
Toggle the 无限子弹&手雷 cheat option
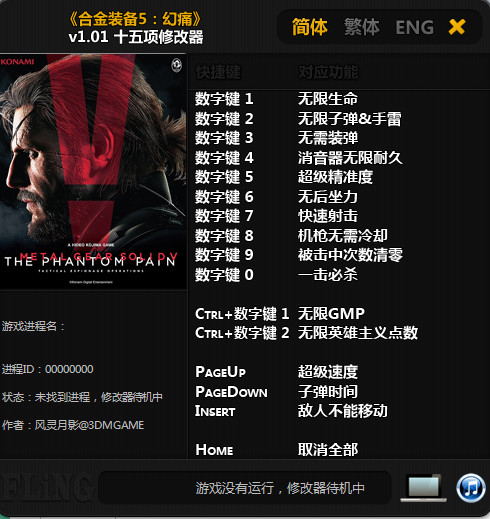[349, 118]
